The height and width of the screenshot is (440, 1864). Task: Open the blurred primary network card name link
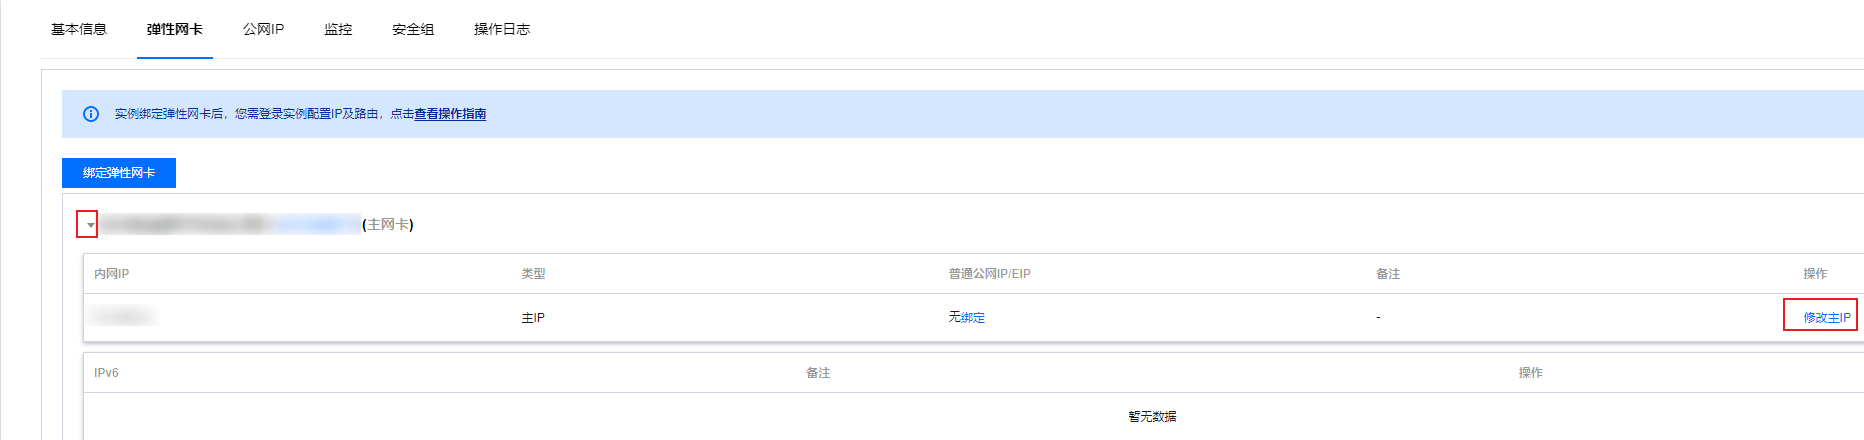tap(230, 225)
